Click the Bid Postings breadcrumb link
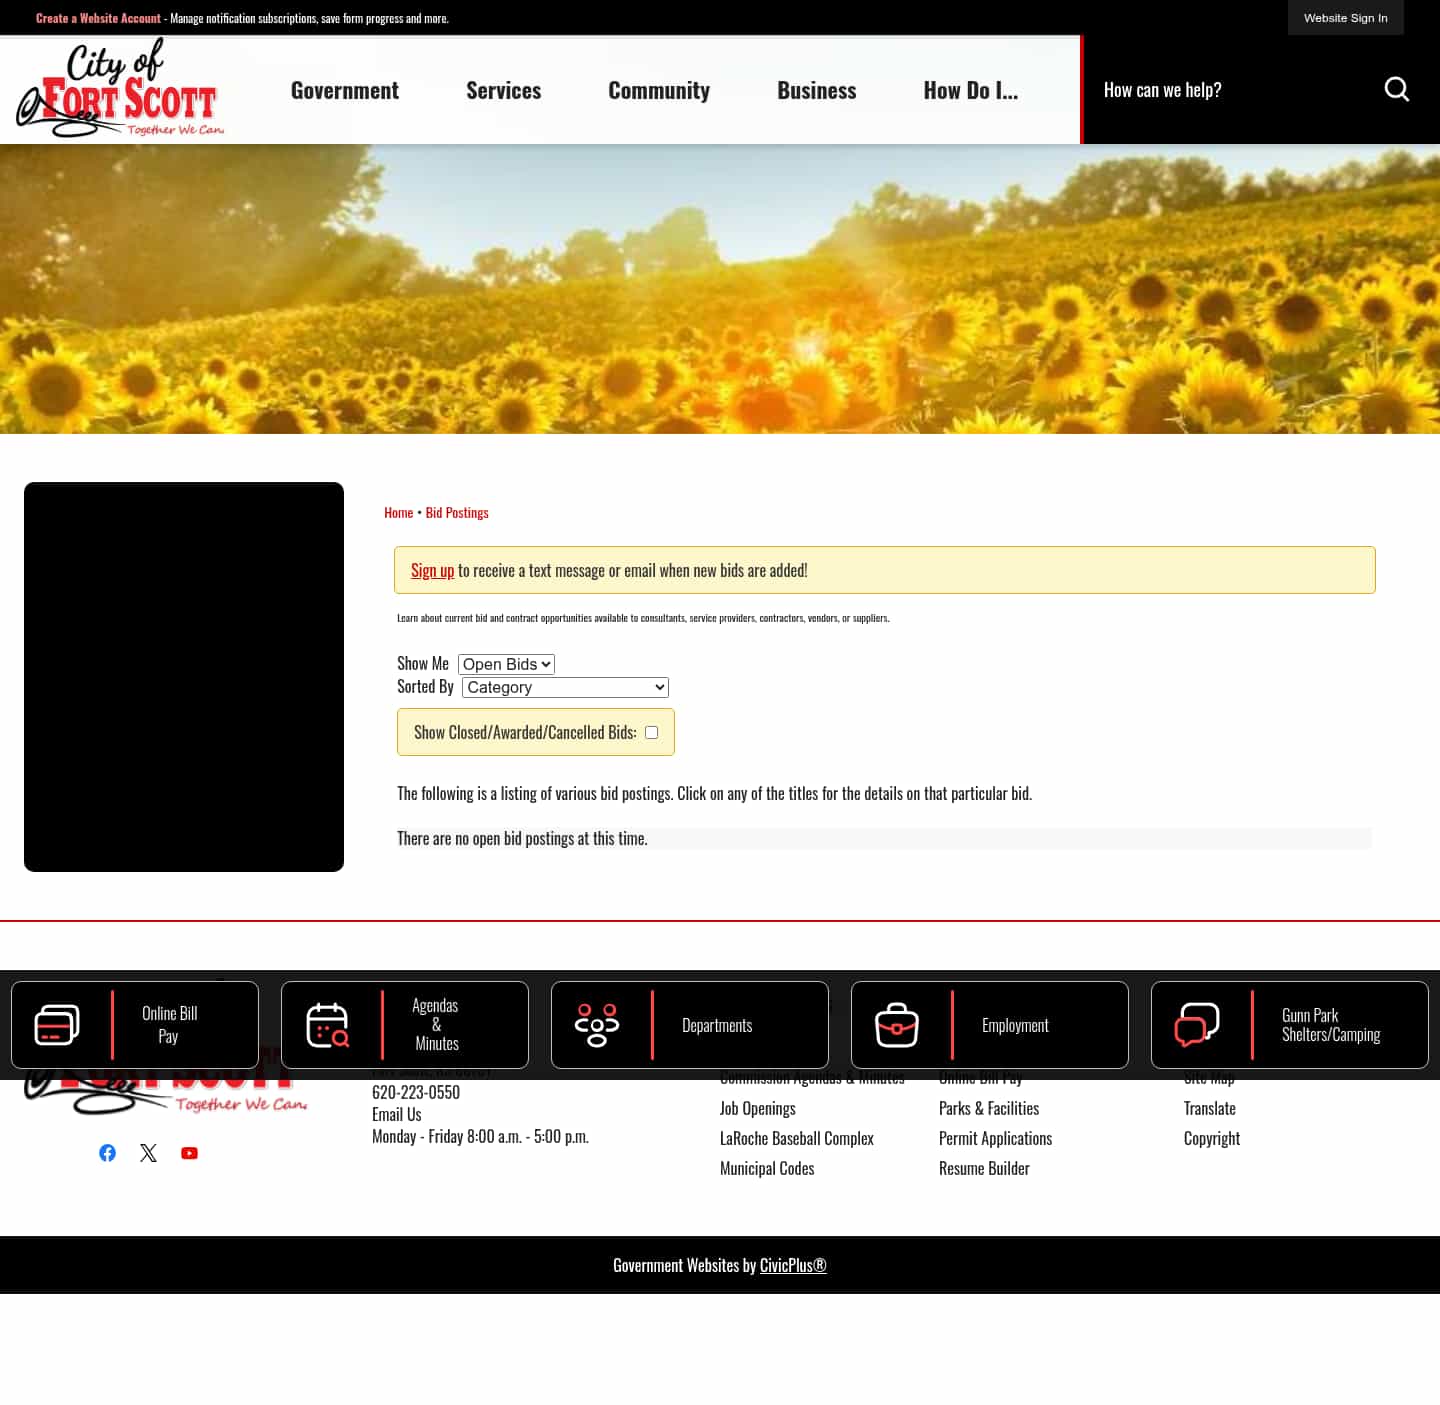 click(x=457, y=512)
